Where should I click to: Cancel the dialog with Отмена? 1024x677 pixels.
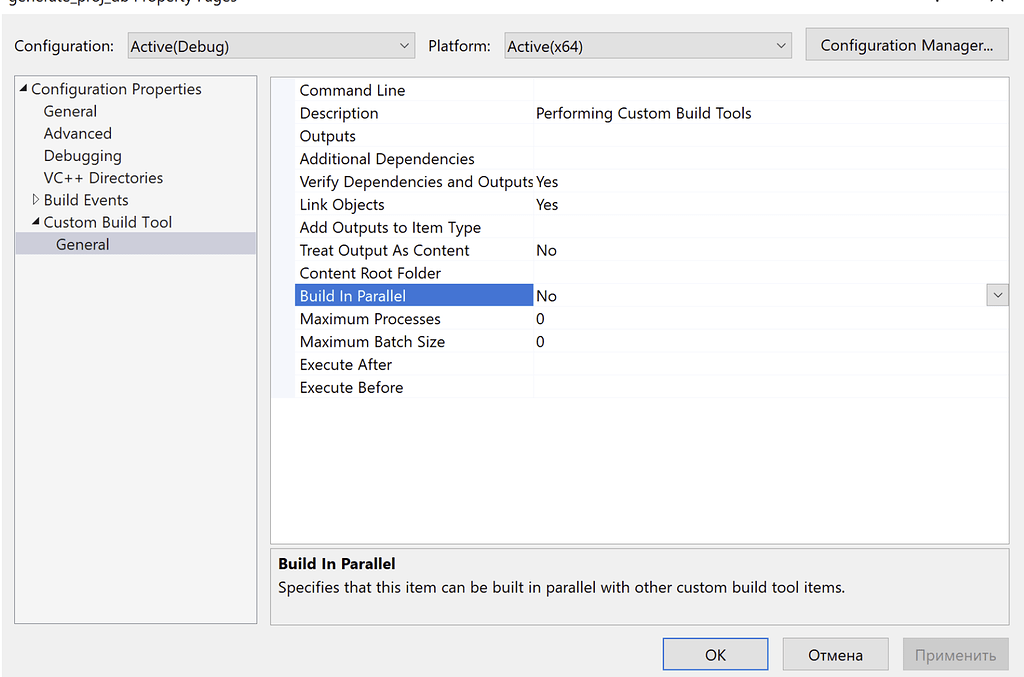coord(835,654)
